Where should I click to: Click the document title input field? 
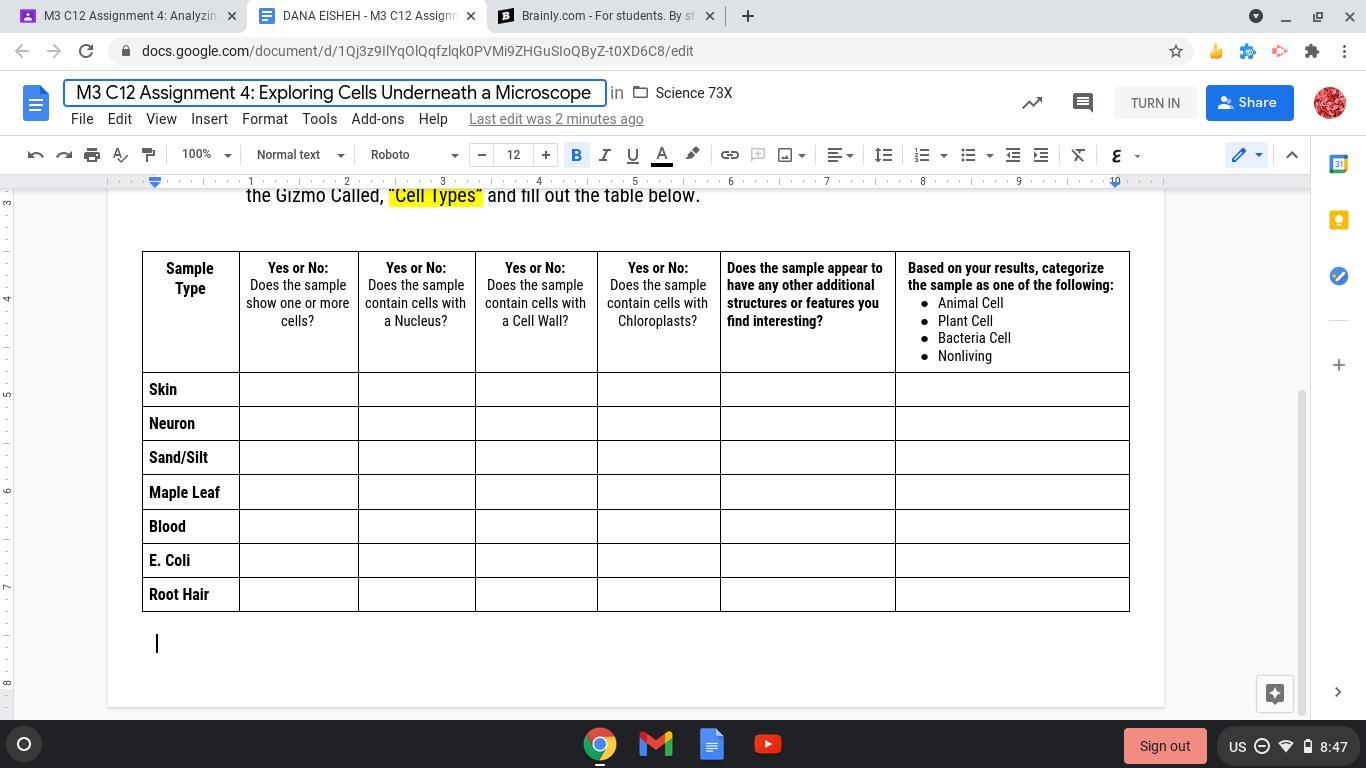click(x=334, y=93)
